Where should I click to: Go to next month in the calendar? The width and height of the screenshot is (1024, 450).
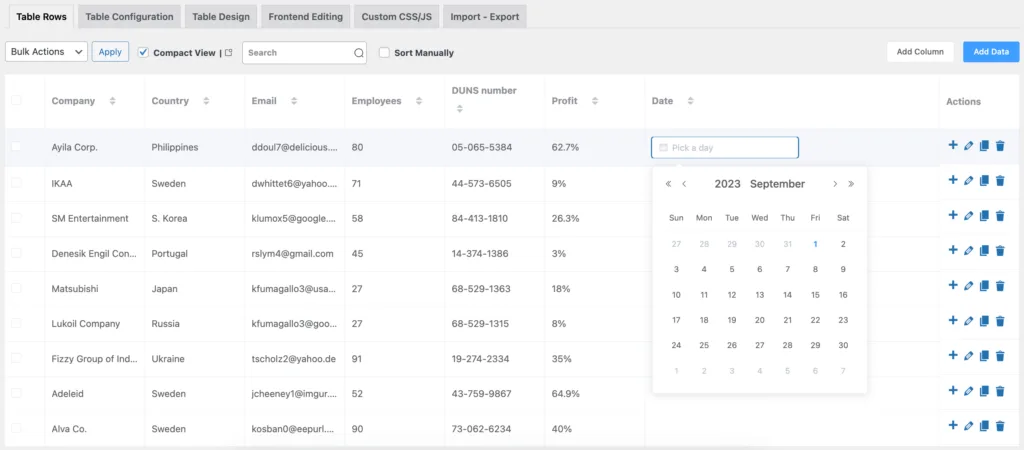pos(835,184)
